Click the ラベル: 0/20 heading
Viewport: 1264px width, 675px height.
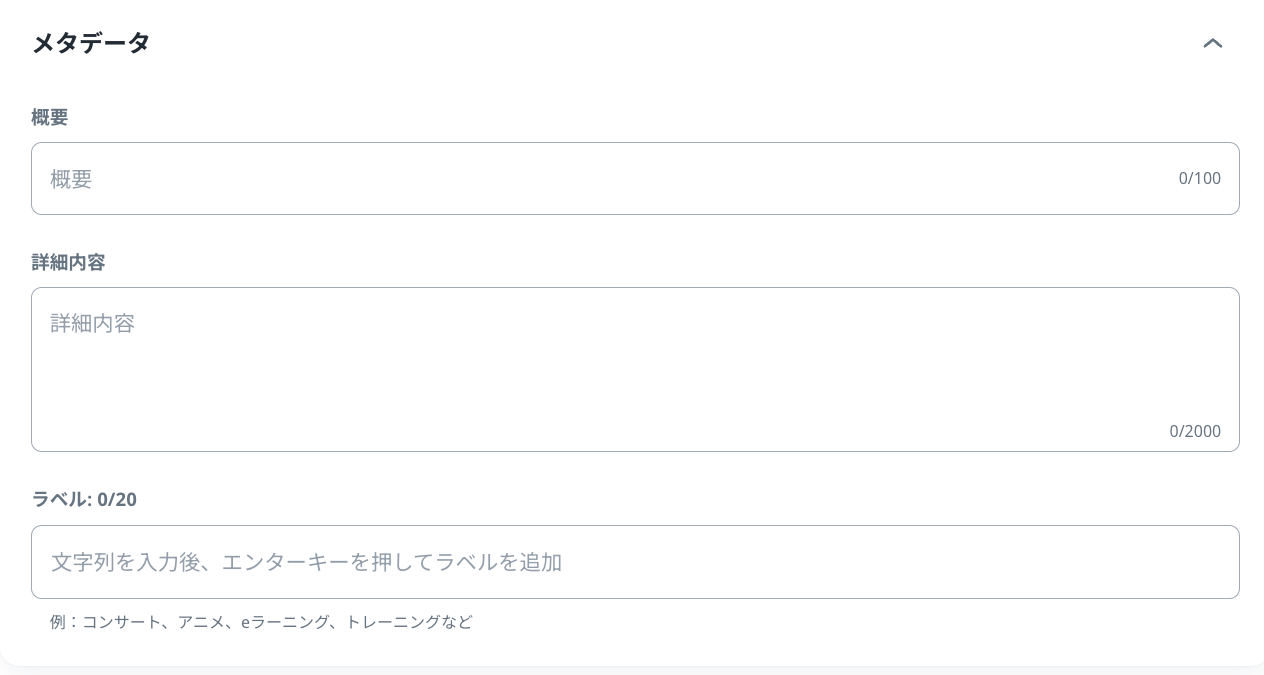(x=84, y=499)
